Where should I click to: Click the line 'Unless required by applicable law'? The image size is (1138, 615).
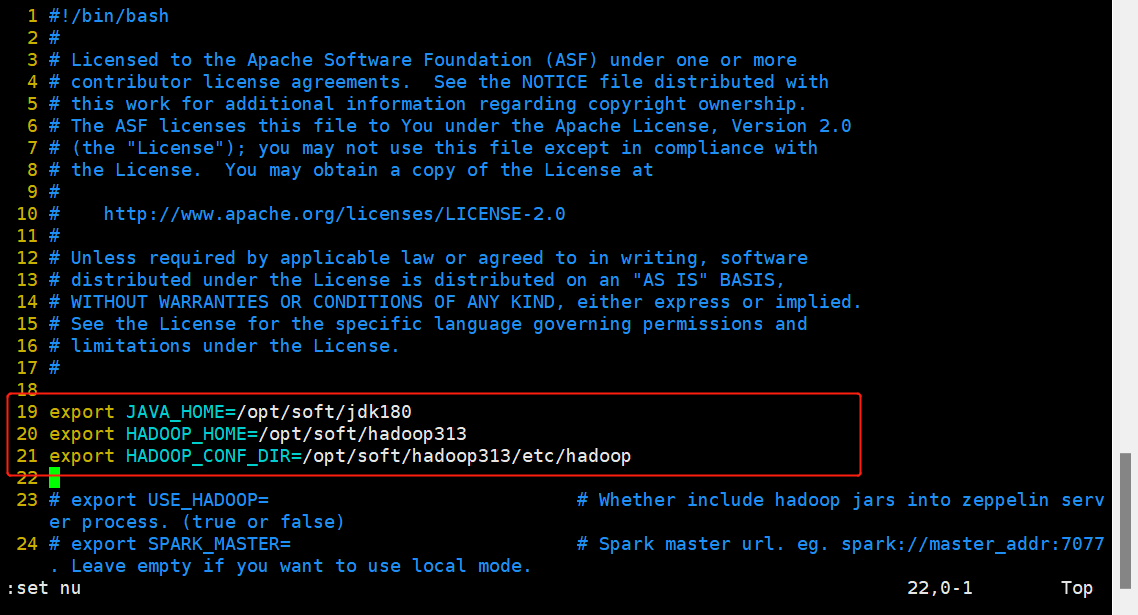(428, 258)
